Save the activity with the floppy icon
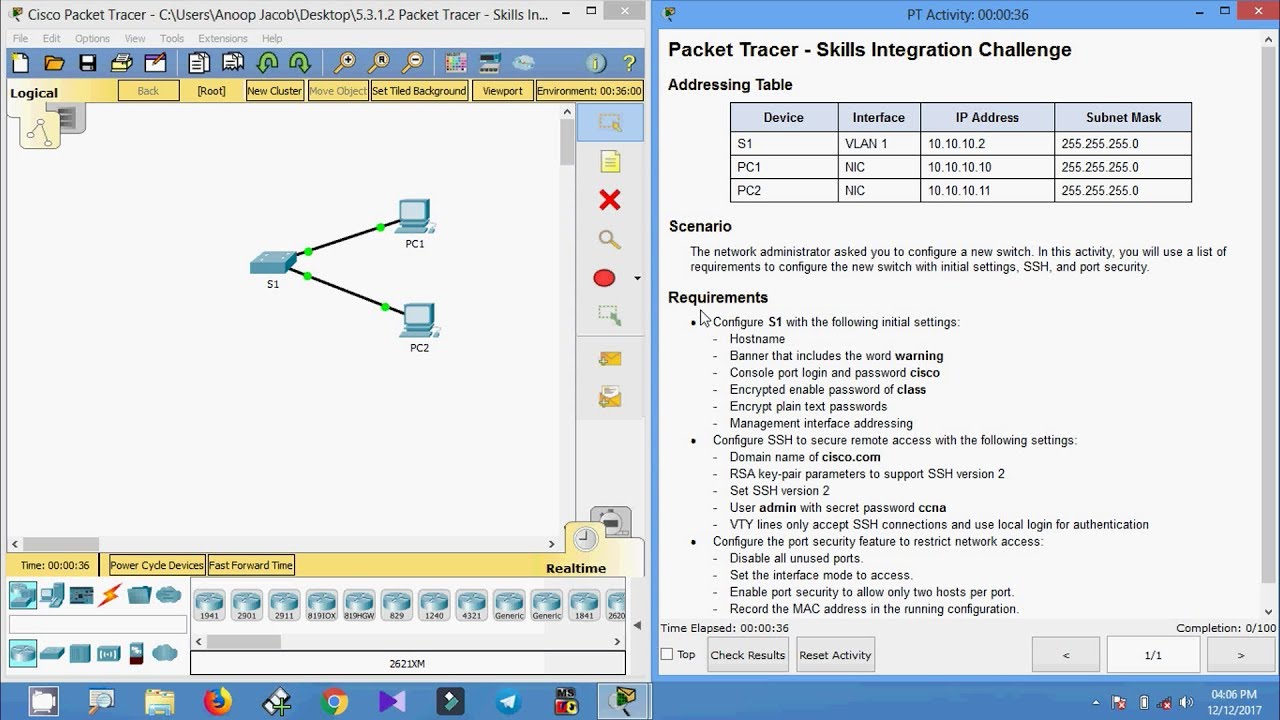 pos(88,63)
